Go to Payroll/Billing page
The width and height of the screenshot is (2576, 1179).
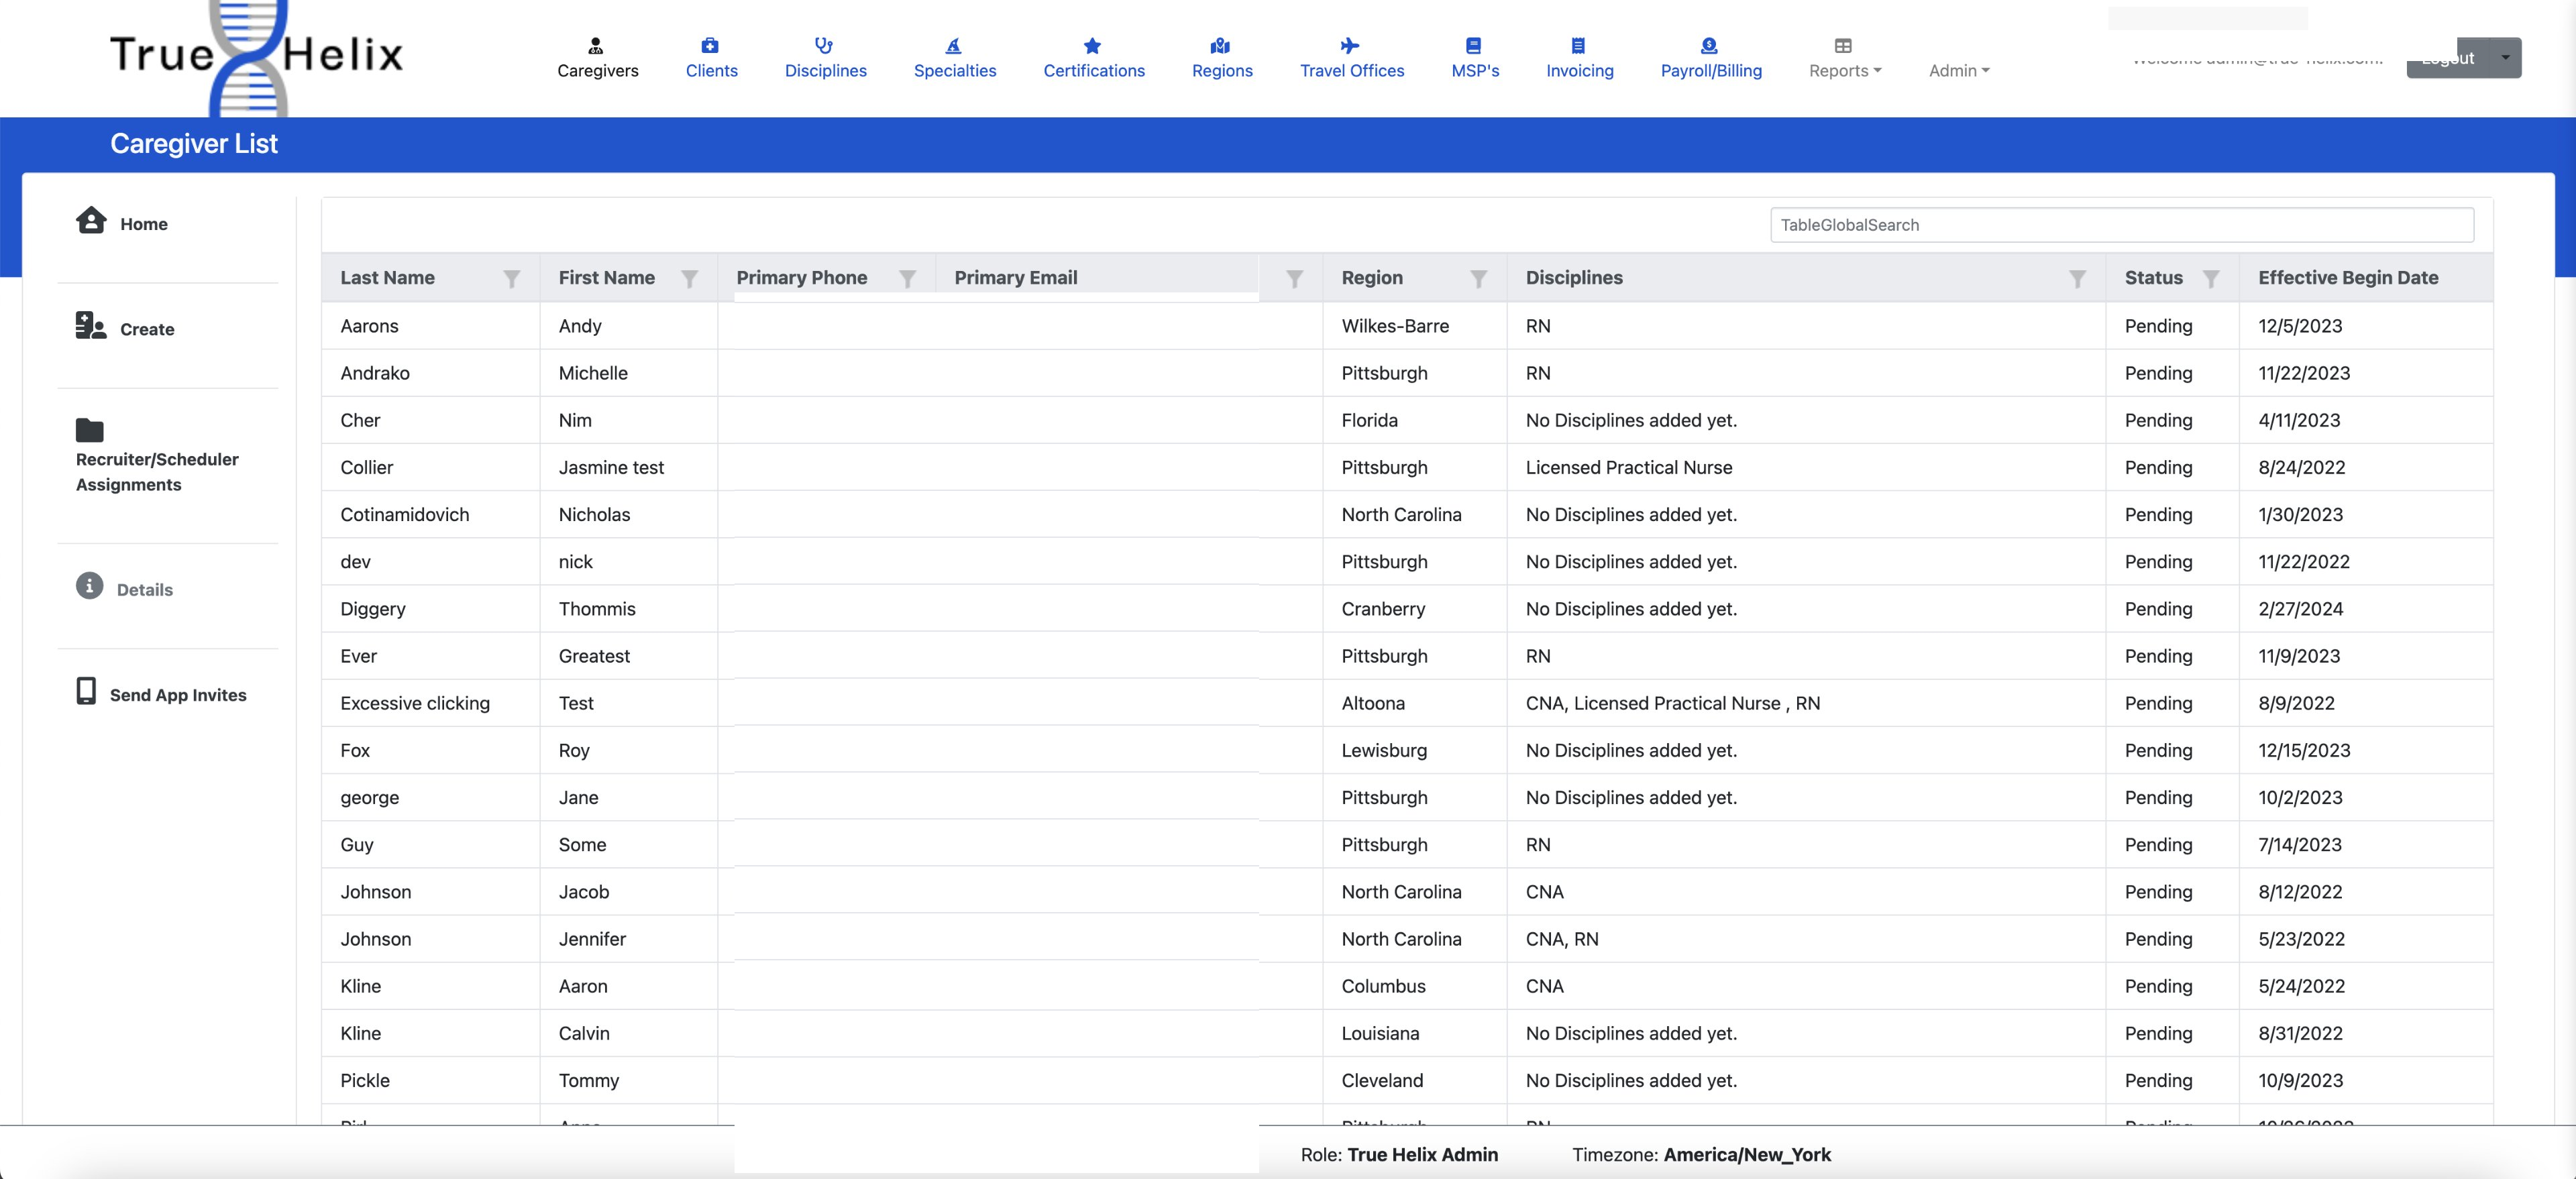pyautogui.click(x=1711, y=71)
